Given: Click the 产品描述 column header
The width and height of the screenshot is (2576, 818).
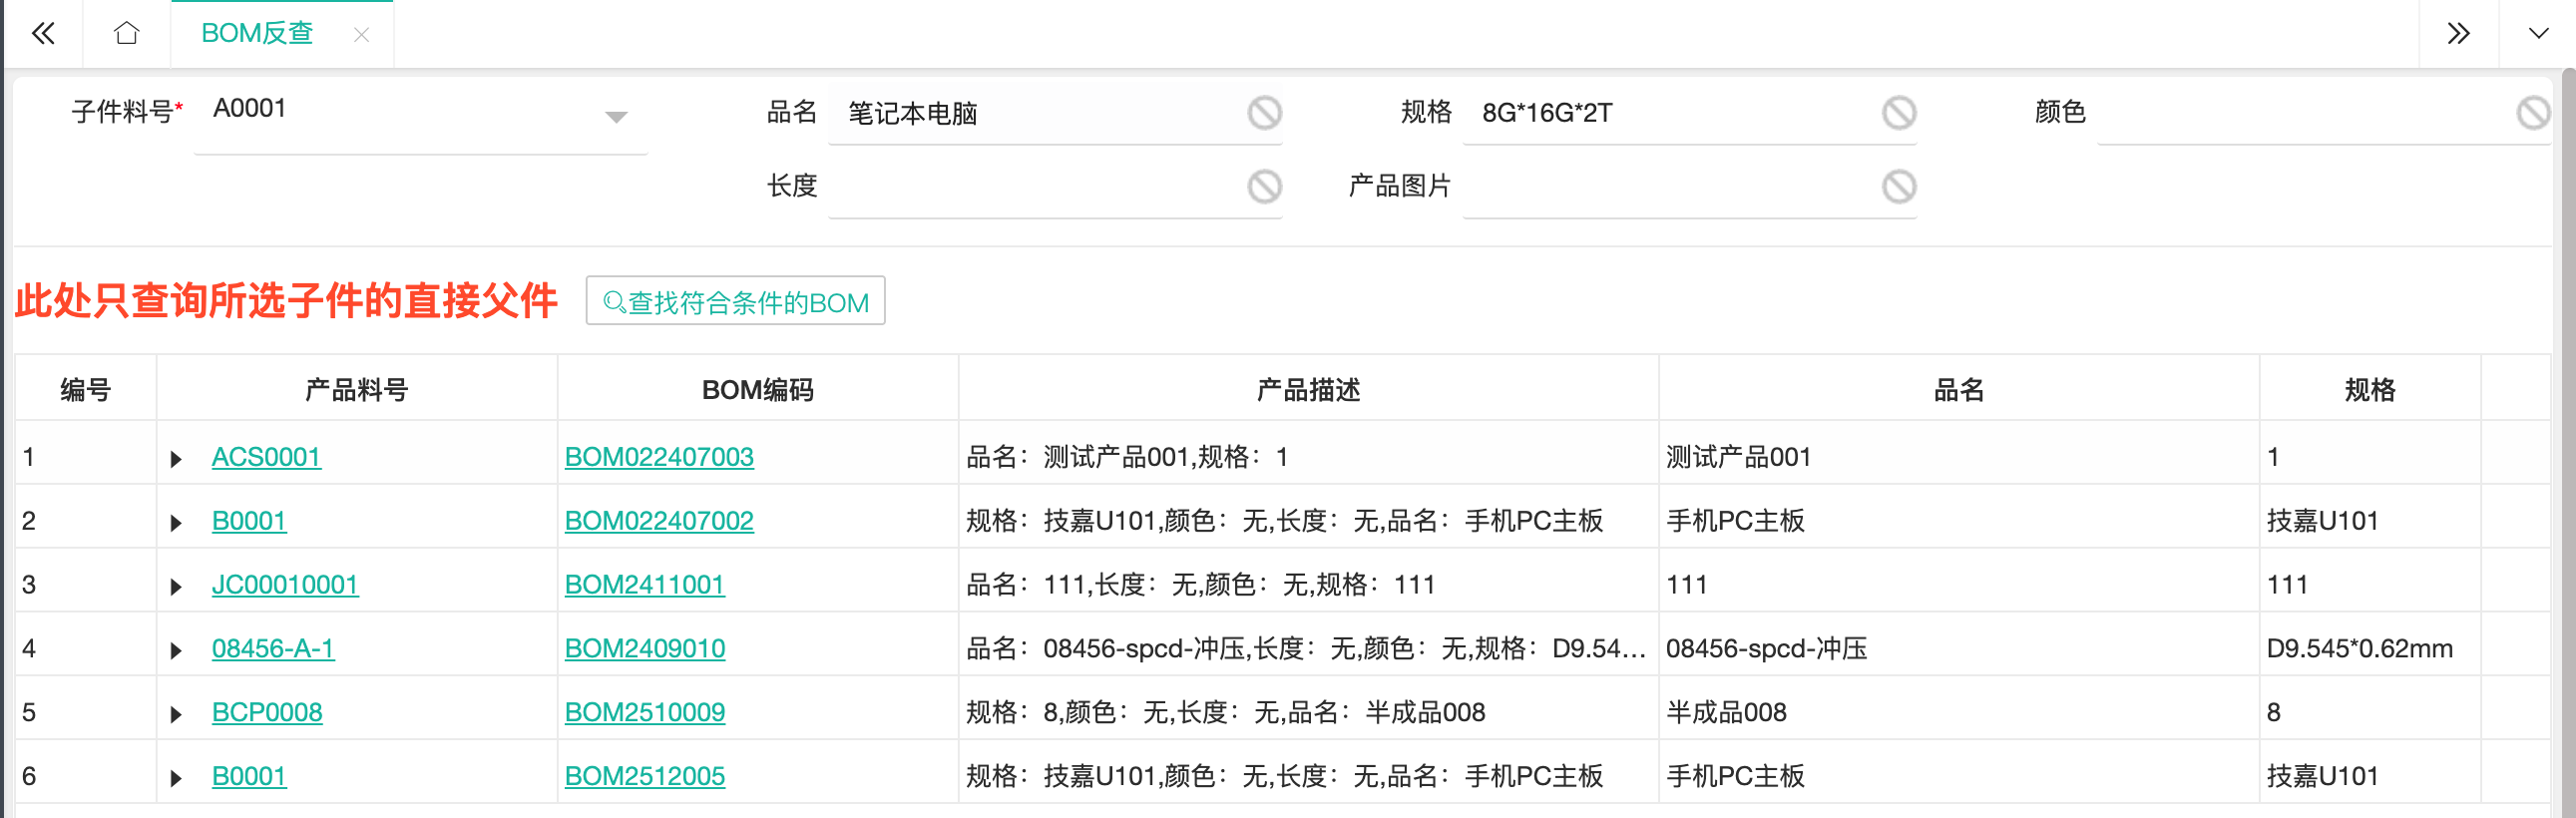Looking at the screenshot, I should (1307, 389).
